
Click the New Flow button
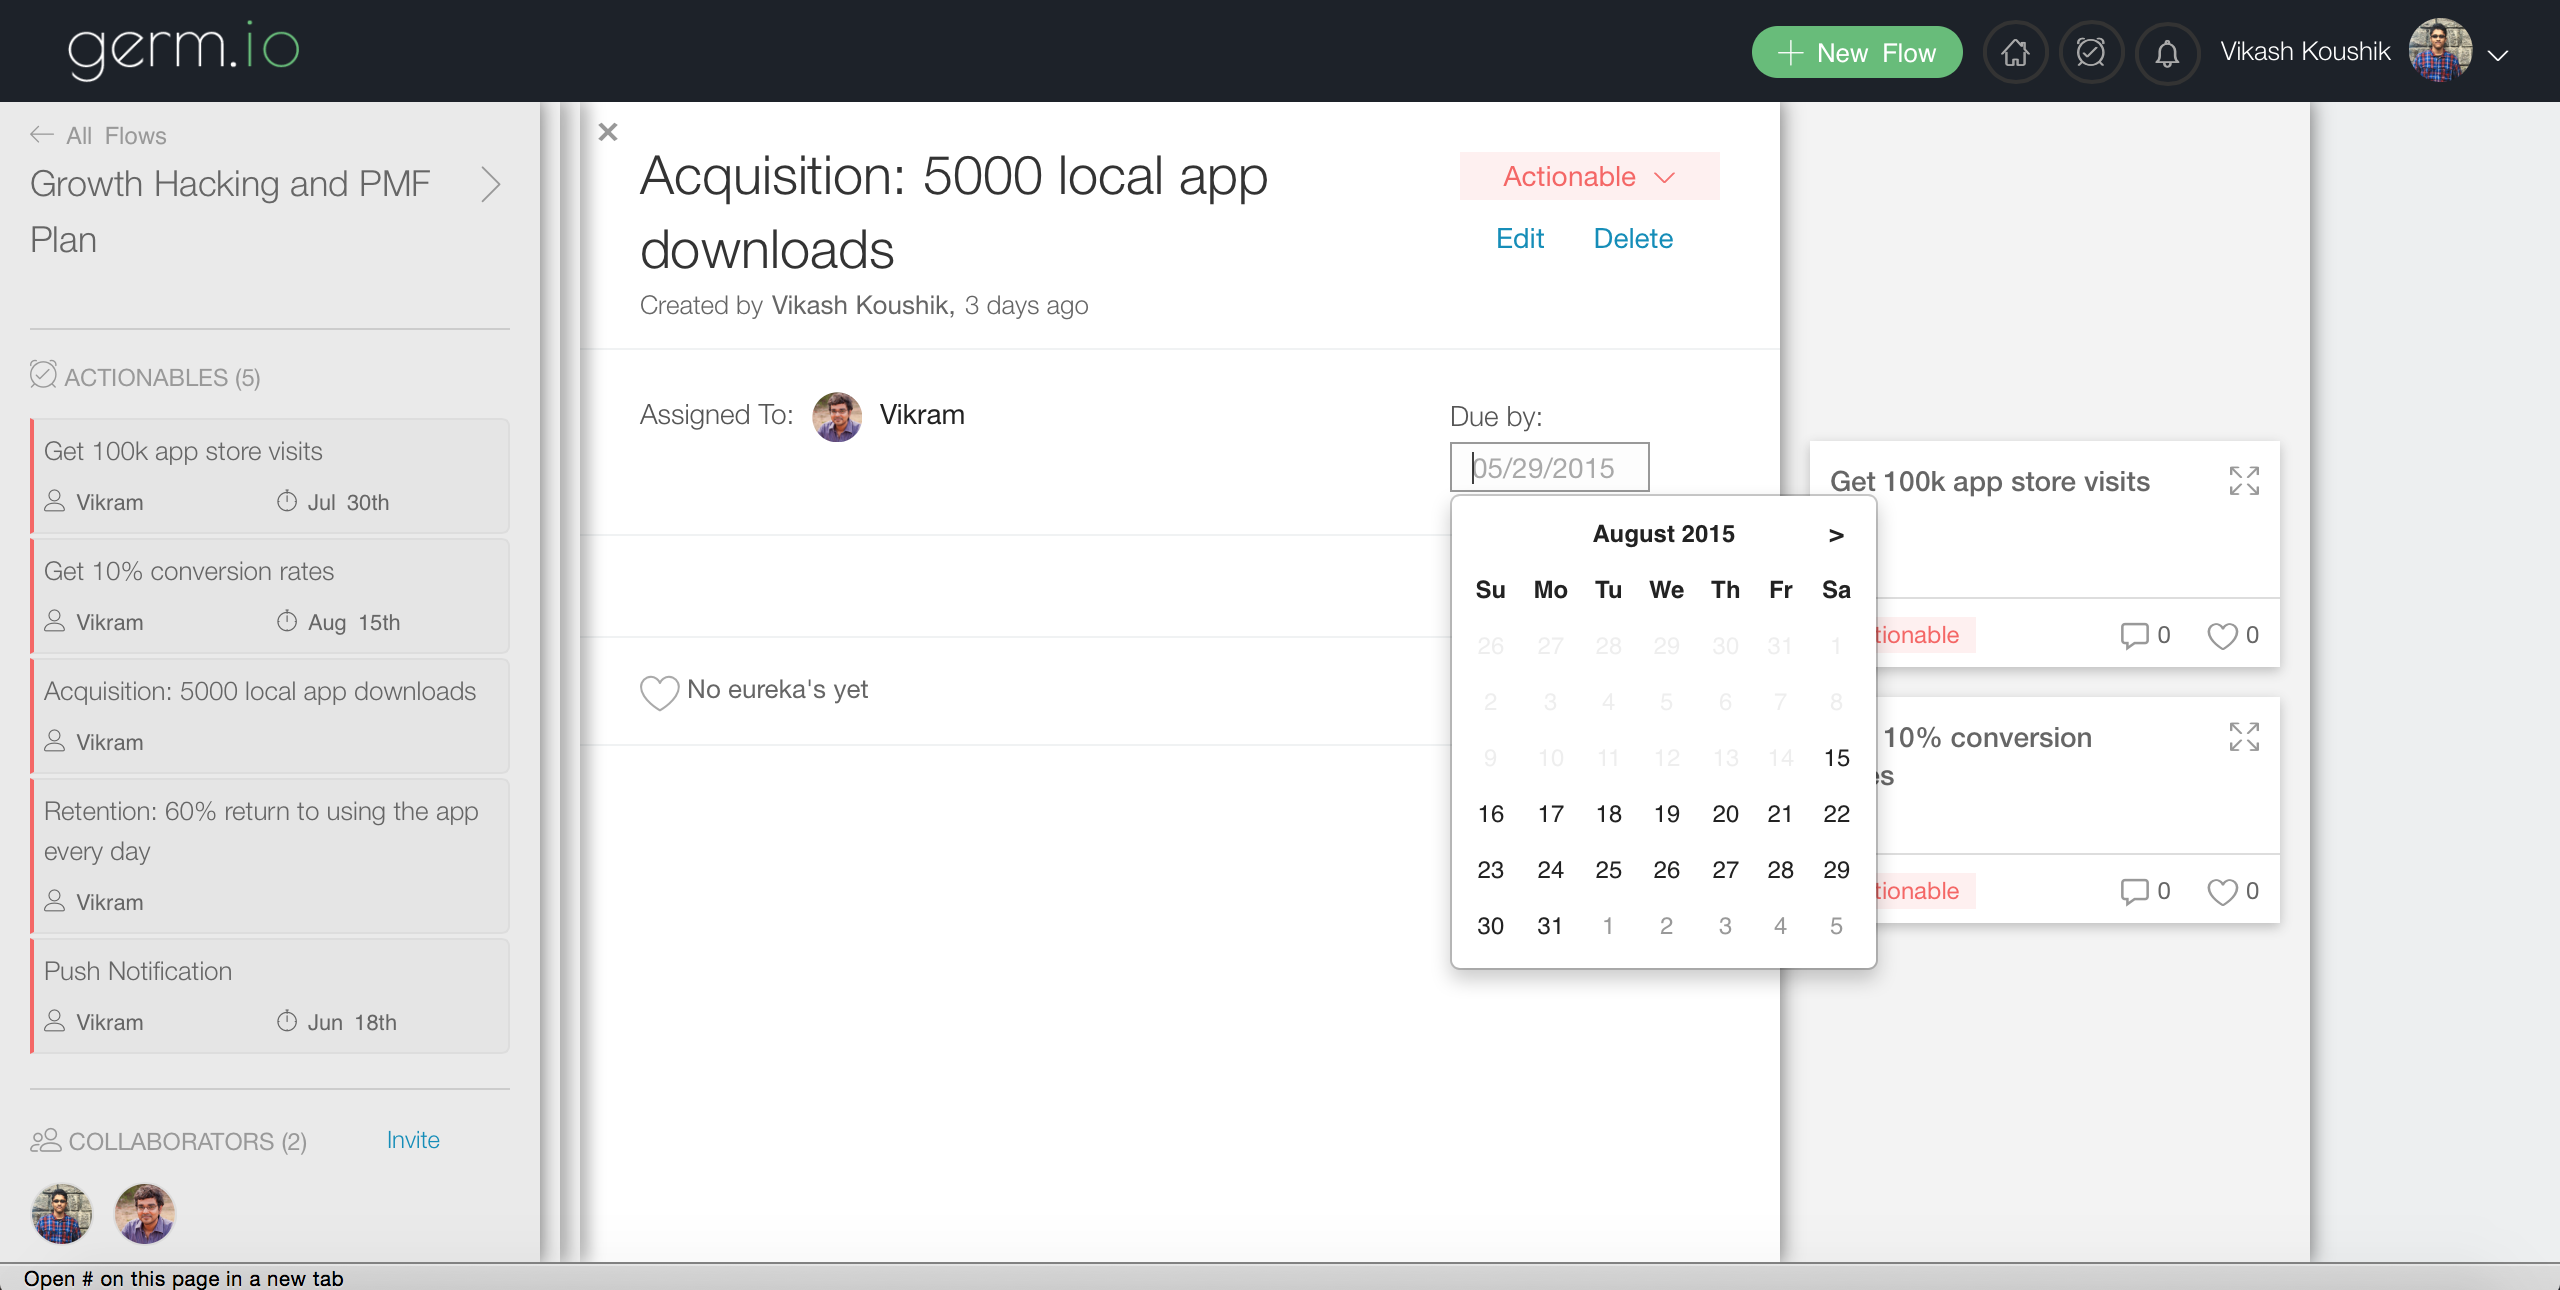[1856, 52]
